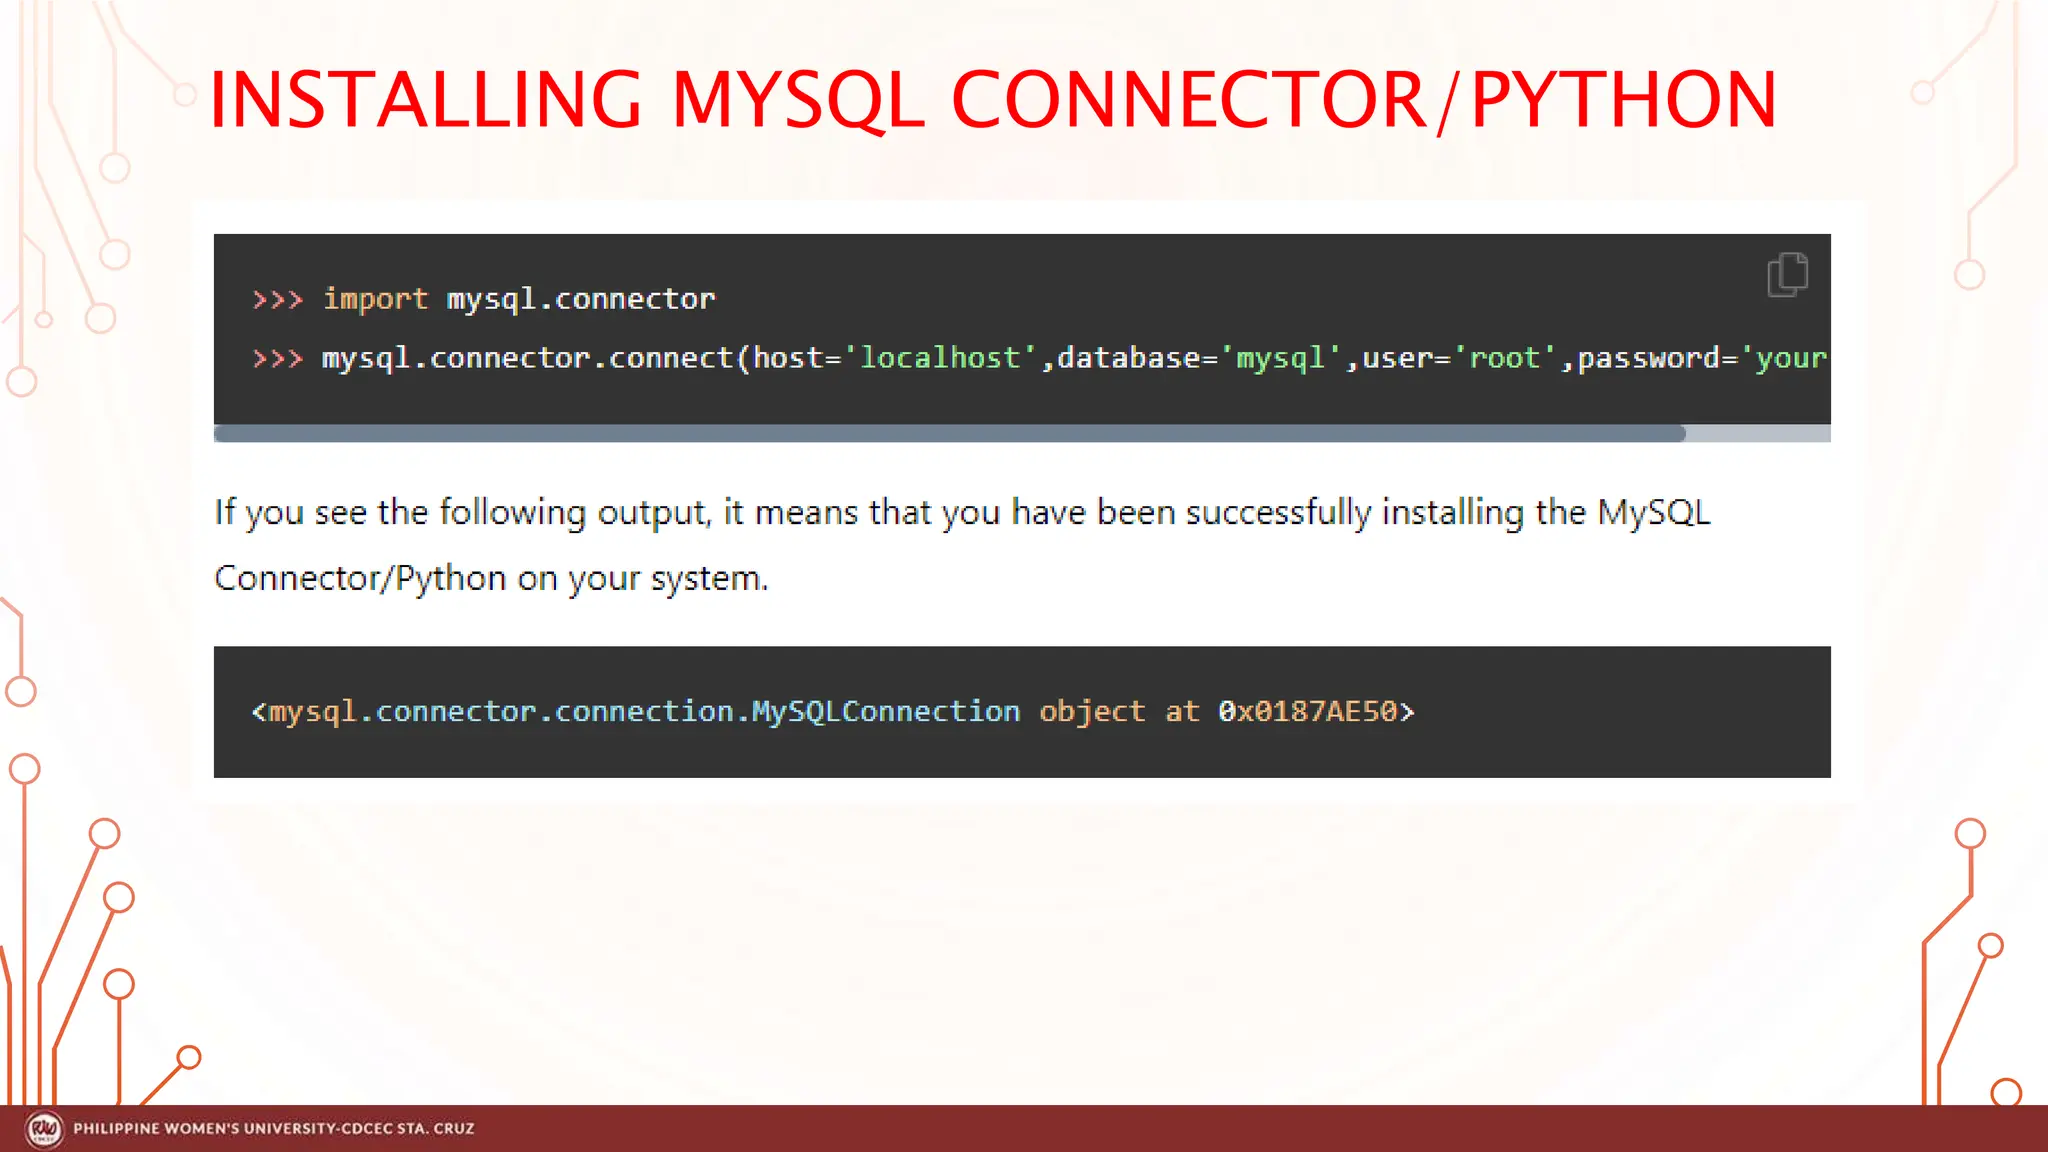
Task: Click the password= parameter text
Action: pyautogui.click(x=1656, y=358)
